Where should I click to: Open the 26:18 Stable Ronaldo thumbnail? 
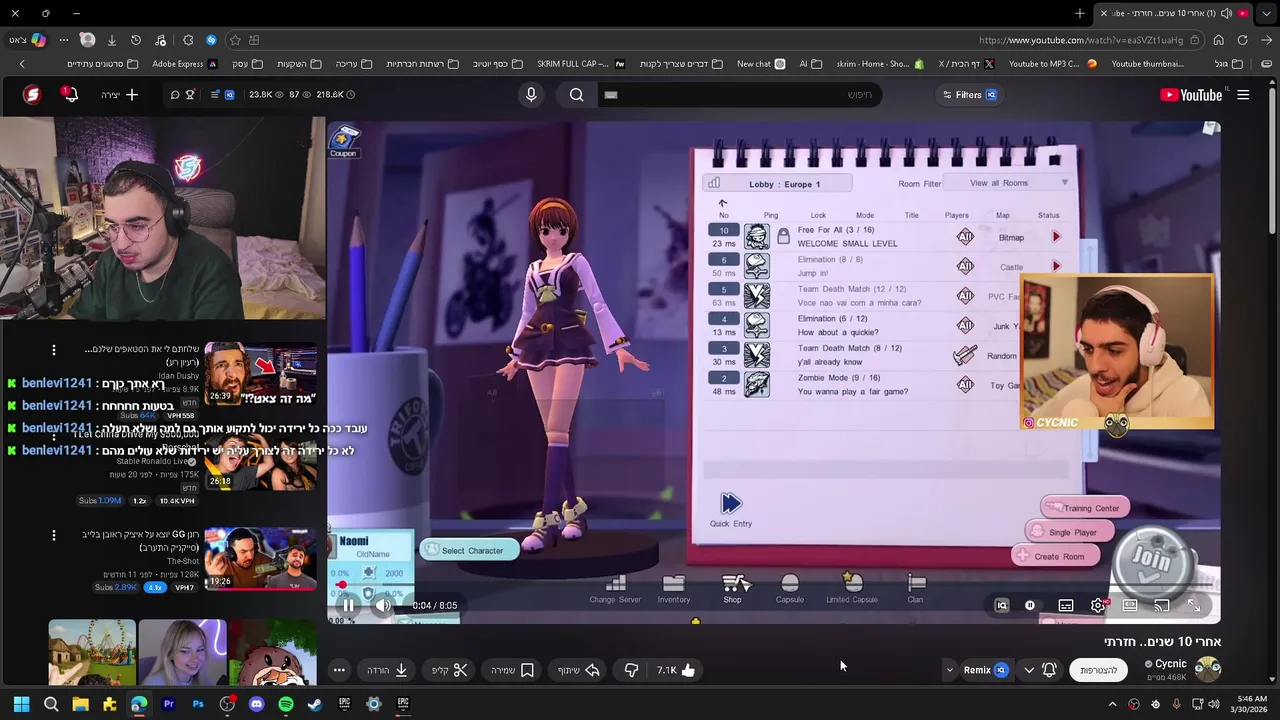point(261,459)
